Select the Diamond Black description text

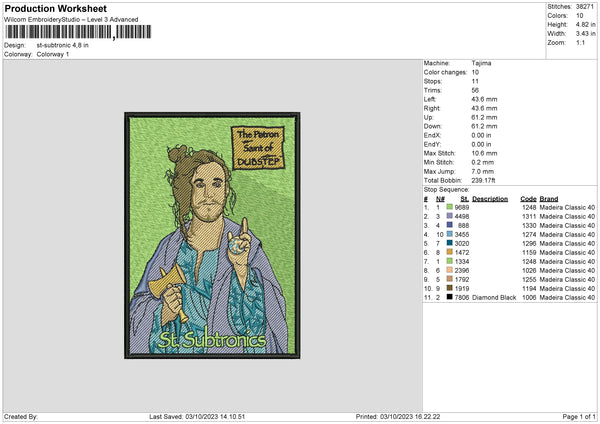[x=494, y=297]
